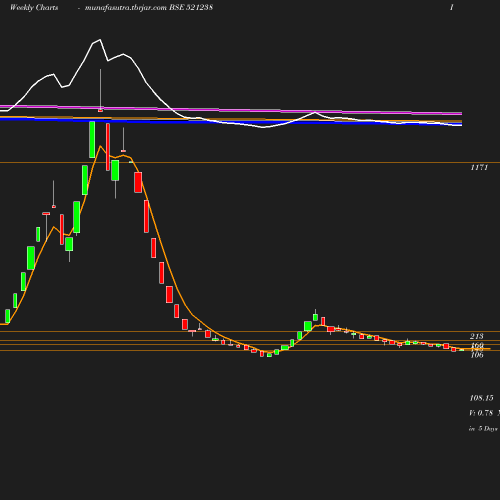This screenshot has width=500, height=500.
Task: Click the 106 price level label
Action: 477,355
